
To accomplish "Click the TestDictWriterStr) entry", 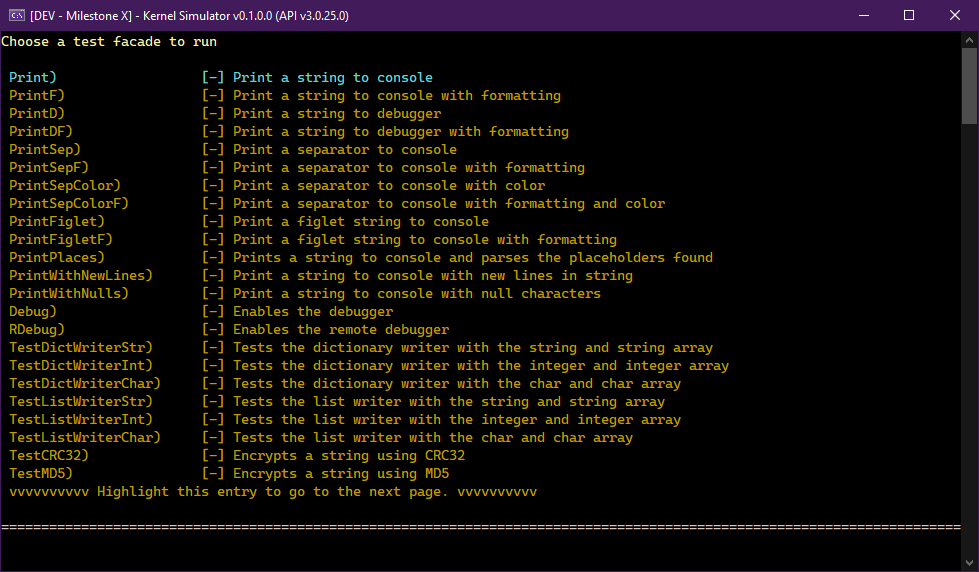I will point(81,348).
